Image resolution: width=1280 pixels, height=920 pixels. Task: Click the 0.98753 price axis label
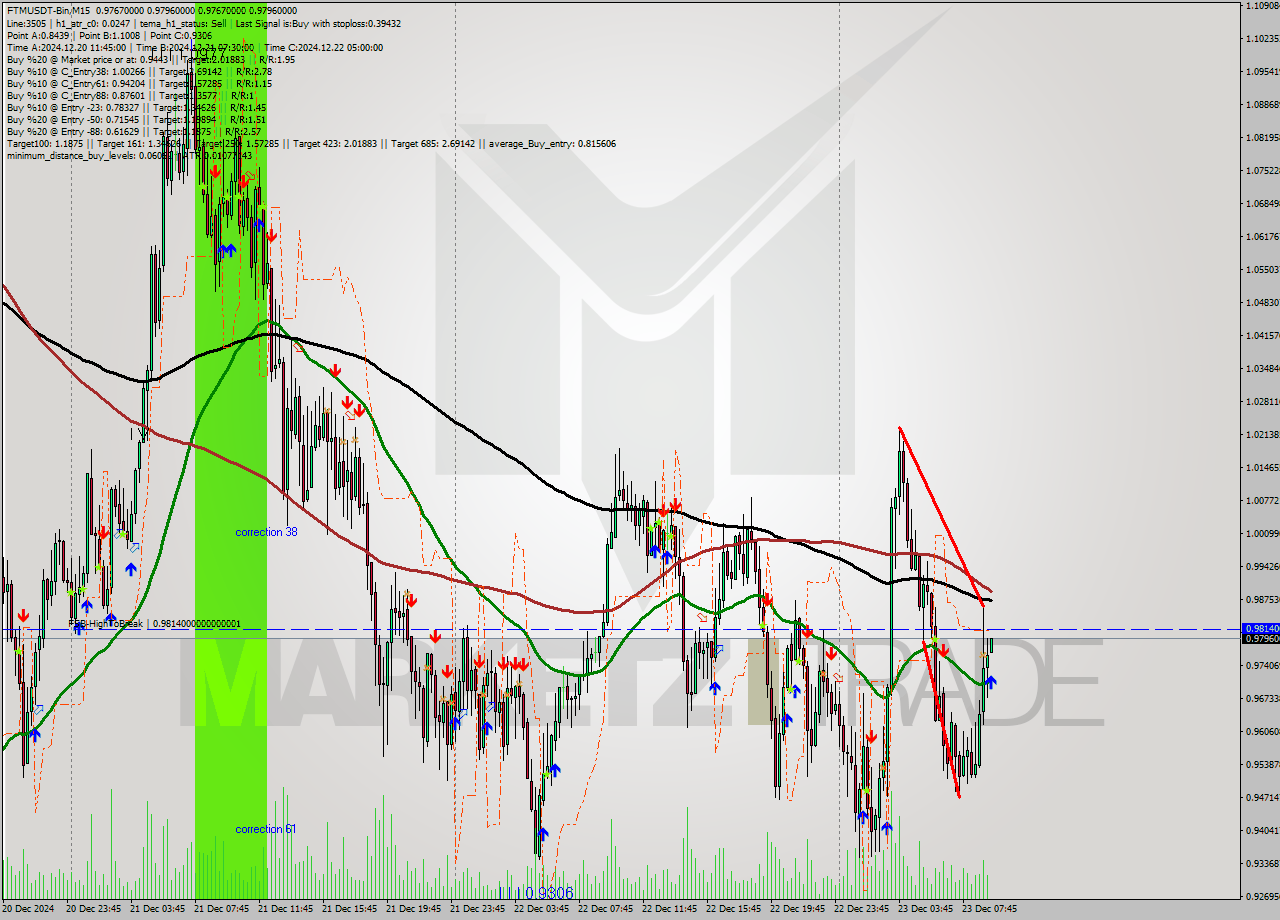[1262, 599]
